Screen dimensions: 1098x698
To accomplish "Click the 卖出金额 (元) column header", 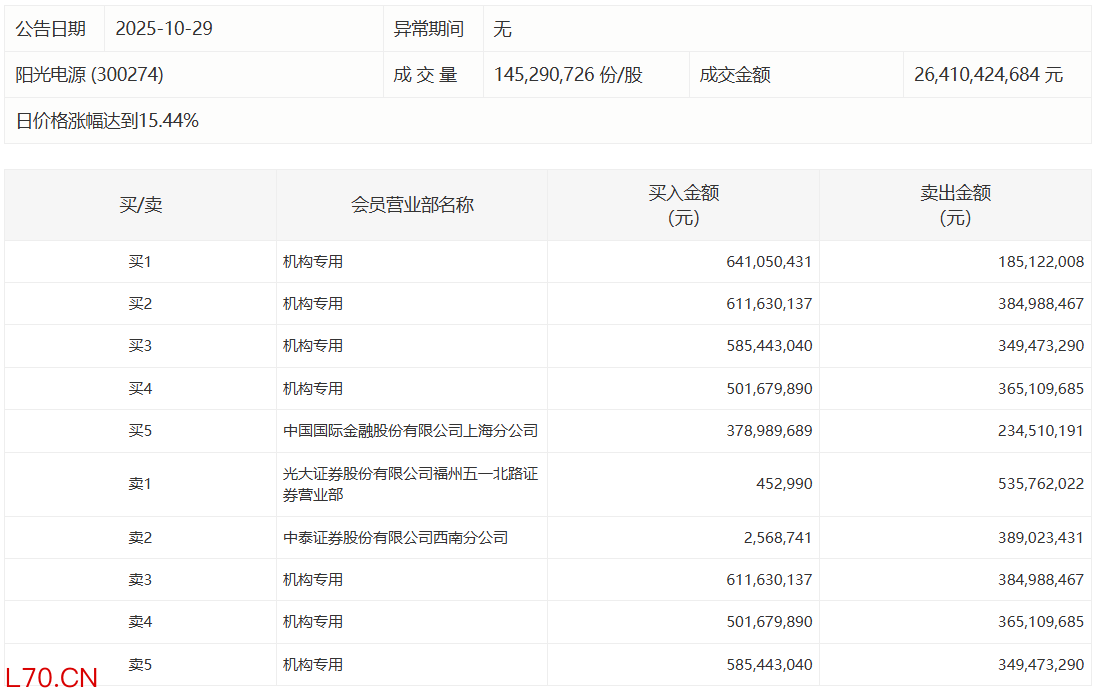I will 955,205.
